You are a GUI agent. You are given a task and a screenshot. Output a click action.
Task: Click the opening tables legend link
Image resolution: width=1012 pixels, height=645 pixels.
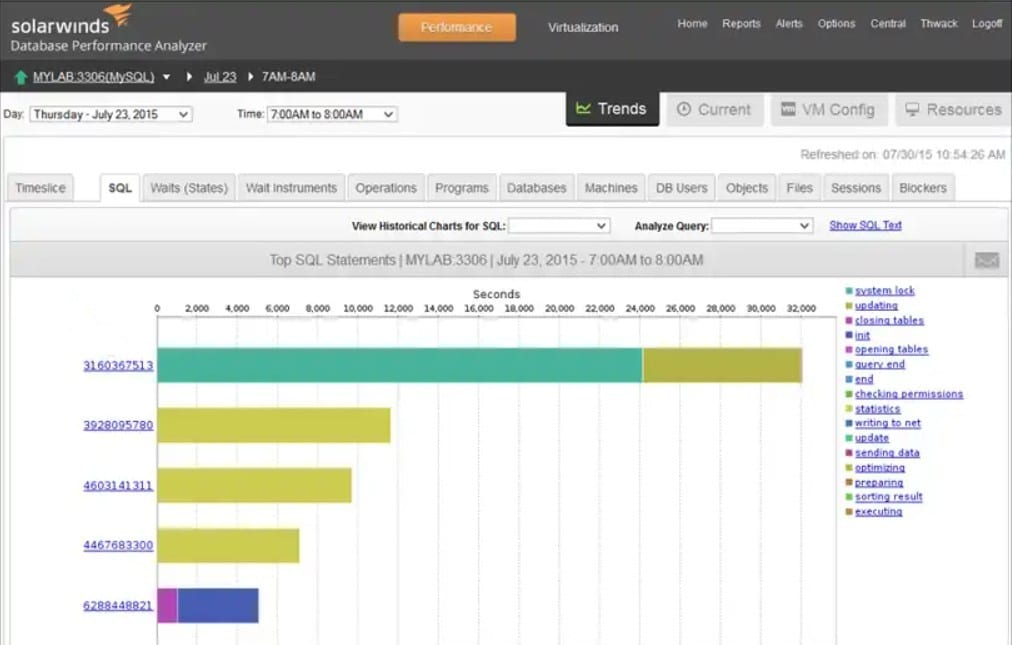click(x=891, y=349)
